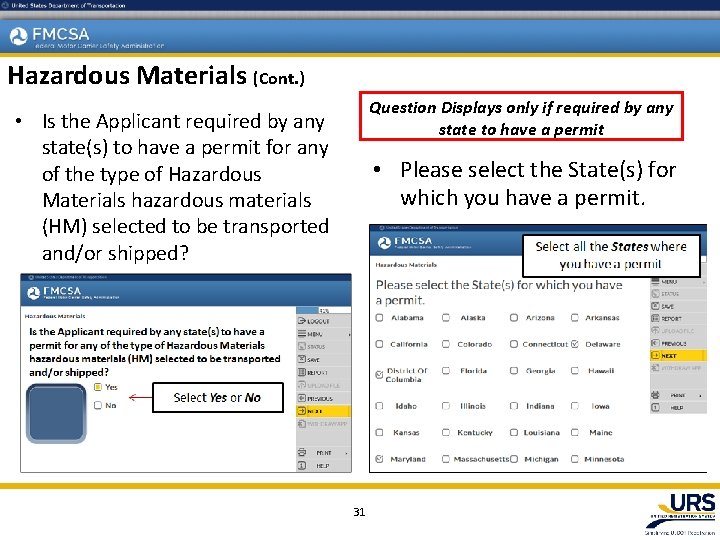The height and width of the screenshot is (540, 720).
Task: Click 'Hazardous Materials' breadcrumb in the state-selection panel
Action: point(406,265)
